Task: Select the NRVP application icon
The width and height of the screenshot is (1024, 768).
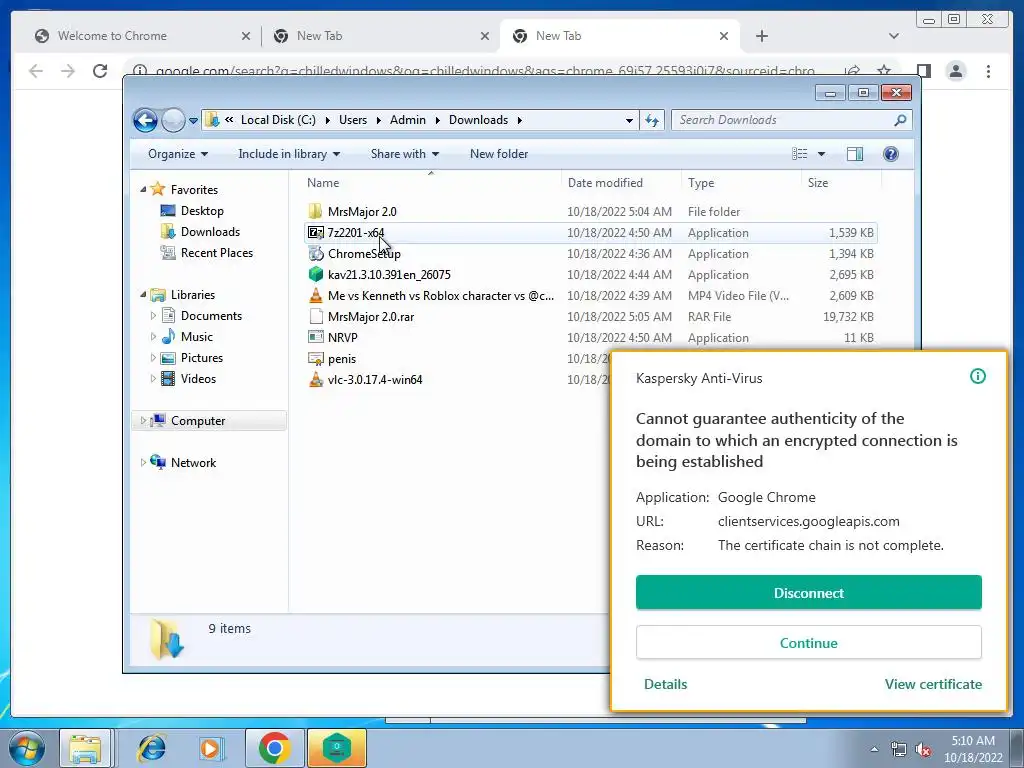Action: pyautogui.click(x=316, y=338)
